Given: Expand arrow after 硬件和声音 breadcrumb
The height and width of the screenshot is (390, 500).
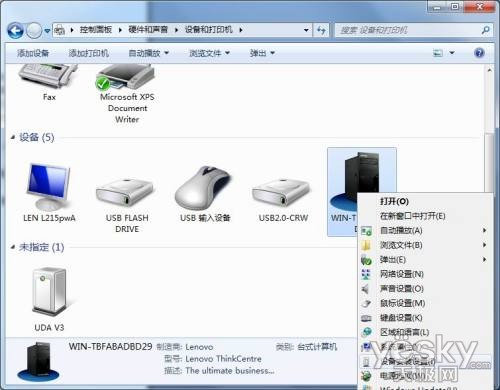Looking at the screenshot, I should click(177, 30).
